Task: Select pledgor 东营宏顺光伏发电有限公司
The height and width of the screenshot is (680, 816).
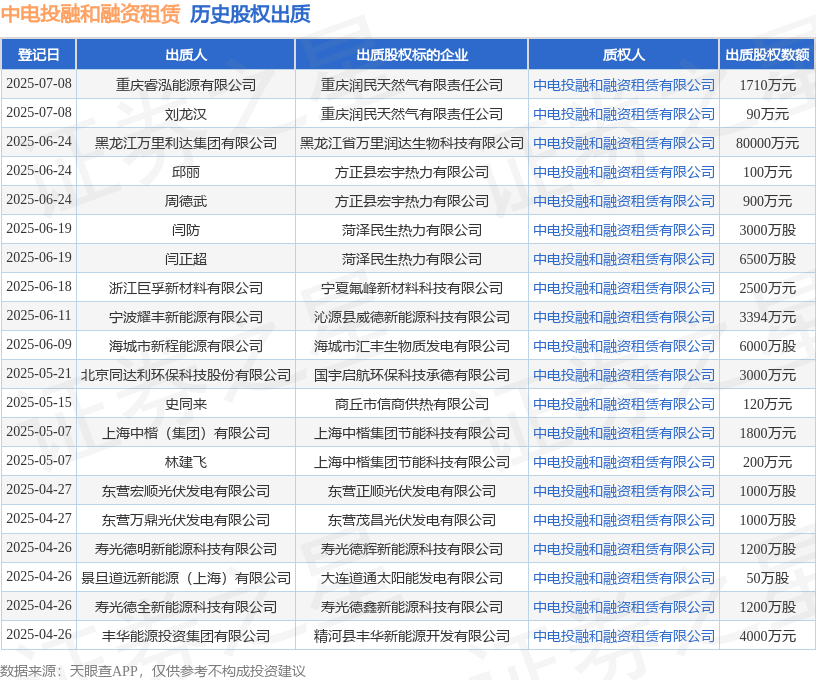Action: tap(186, 491)
